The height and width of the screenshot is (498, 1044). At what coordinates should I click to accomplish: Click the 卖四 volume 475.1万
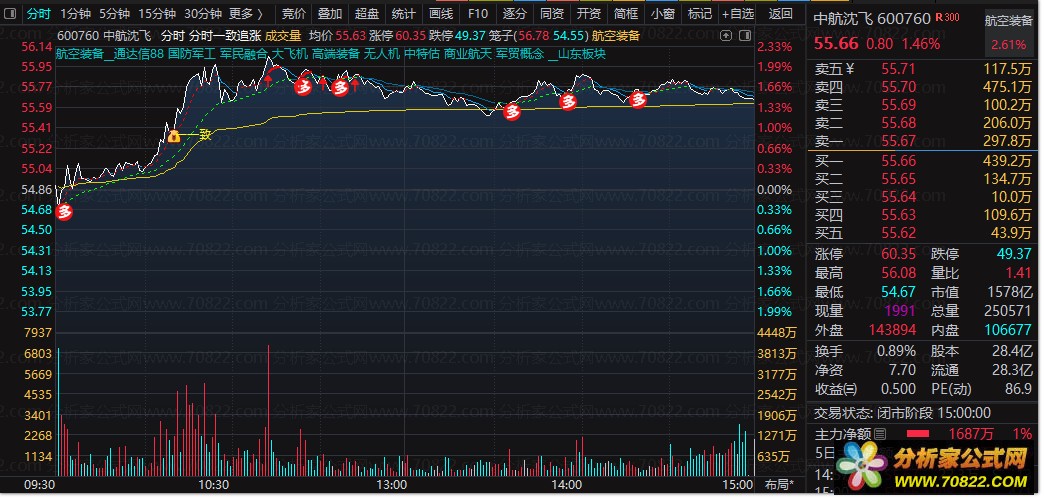coord(1007,87)
